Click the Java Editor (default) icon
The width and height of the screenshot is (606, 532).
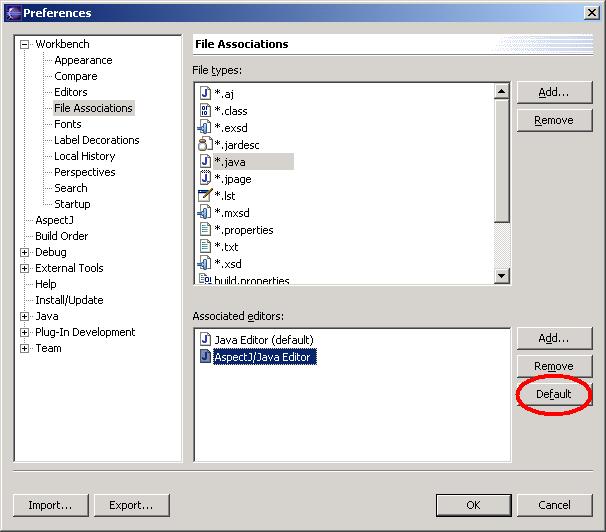point(205,339)
